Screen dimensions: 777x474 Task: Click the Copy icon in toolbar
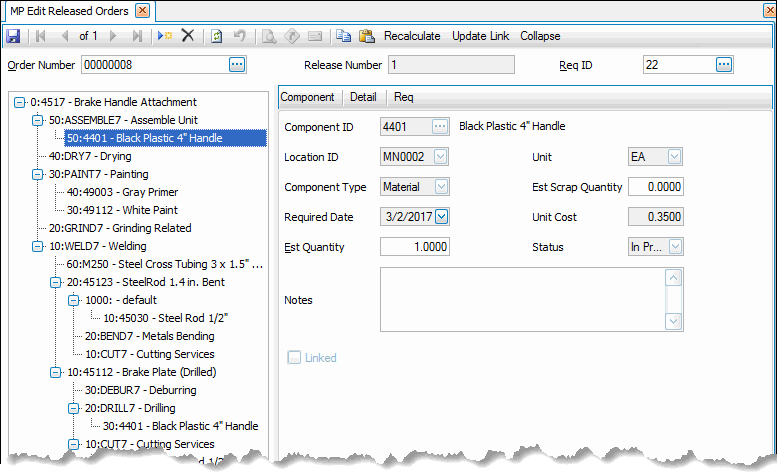[344, 36]
